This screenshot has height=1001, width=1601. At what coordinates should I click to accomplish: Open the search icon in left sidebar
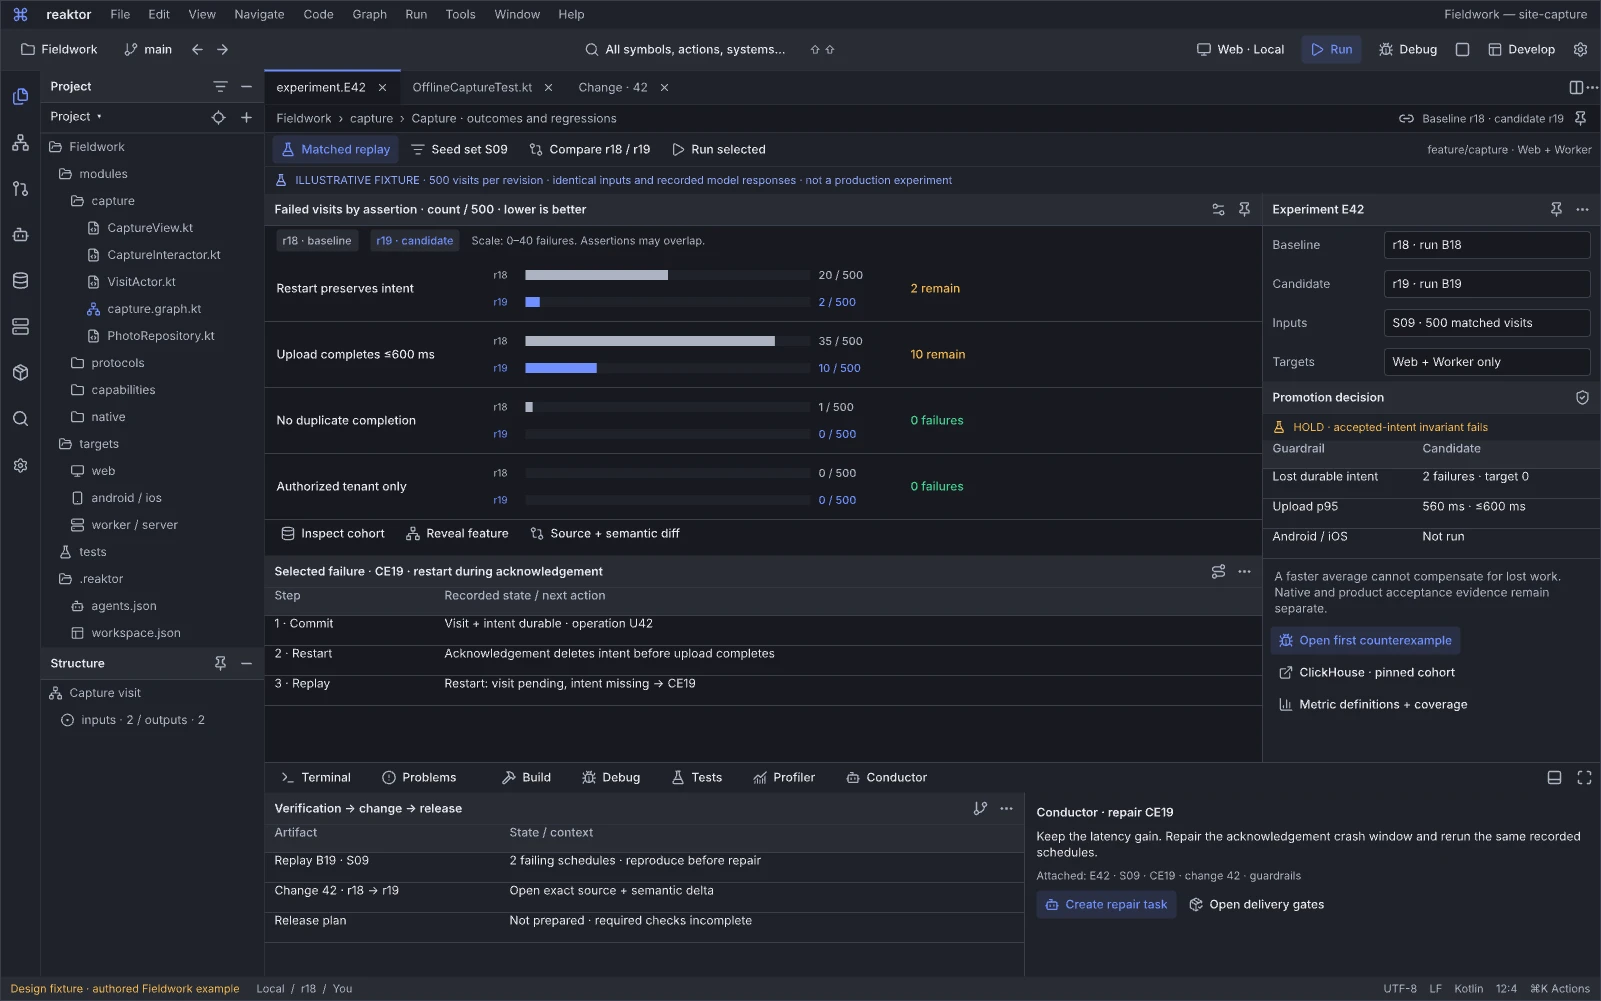click(20, 419)
